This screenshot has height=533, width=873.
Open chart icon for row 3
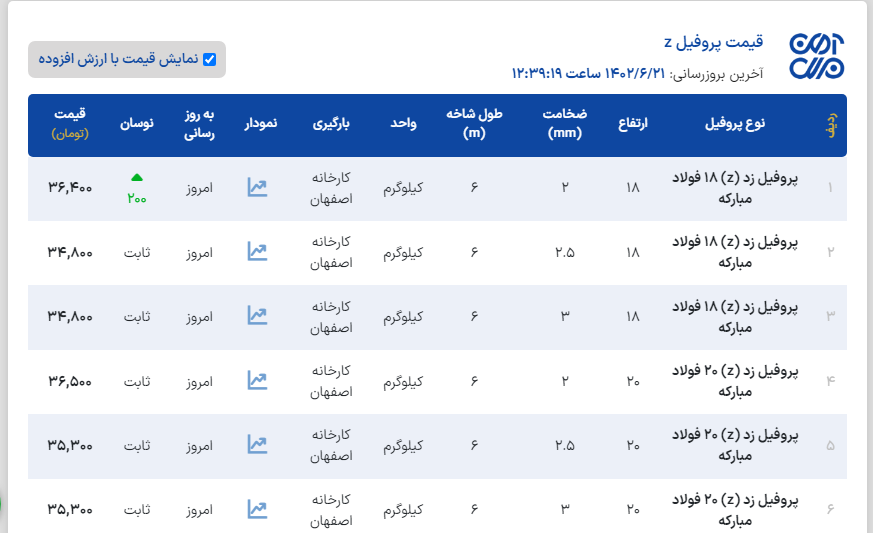coord(258,316)
